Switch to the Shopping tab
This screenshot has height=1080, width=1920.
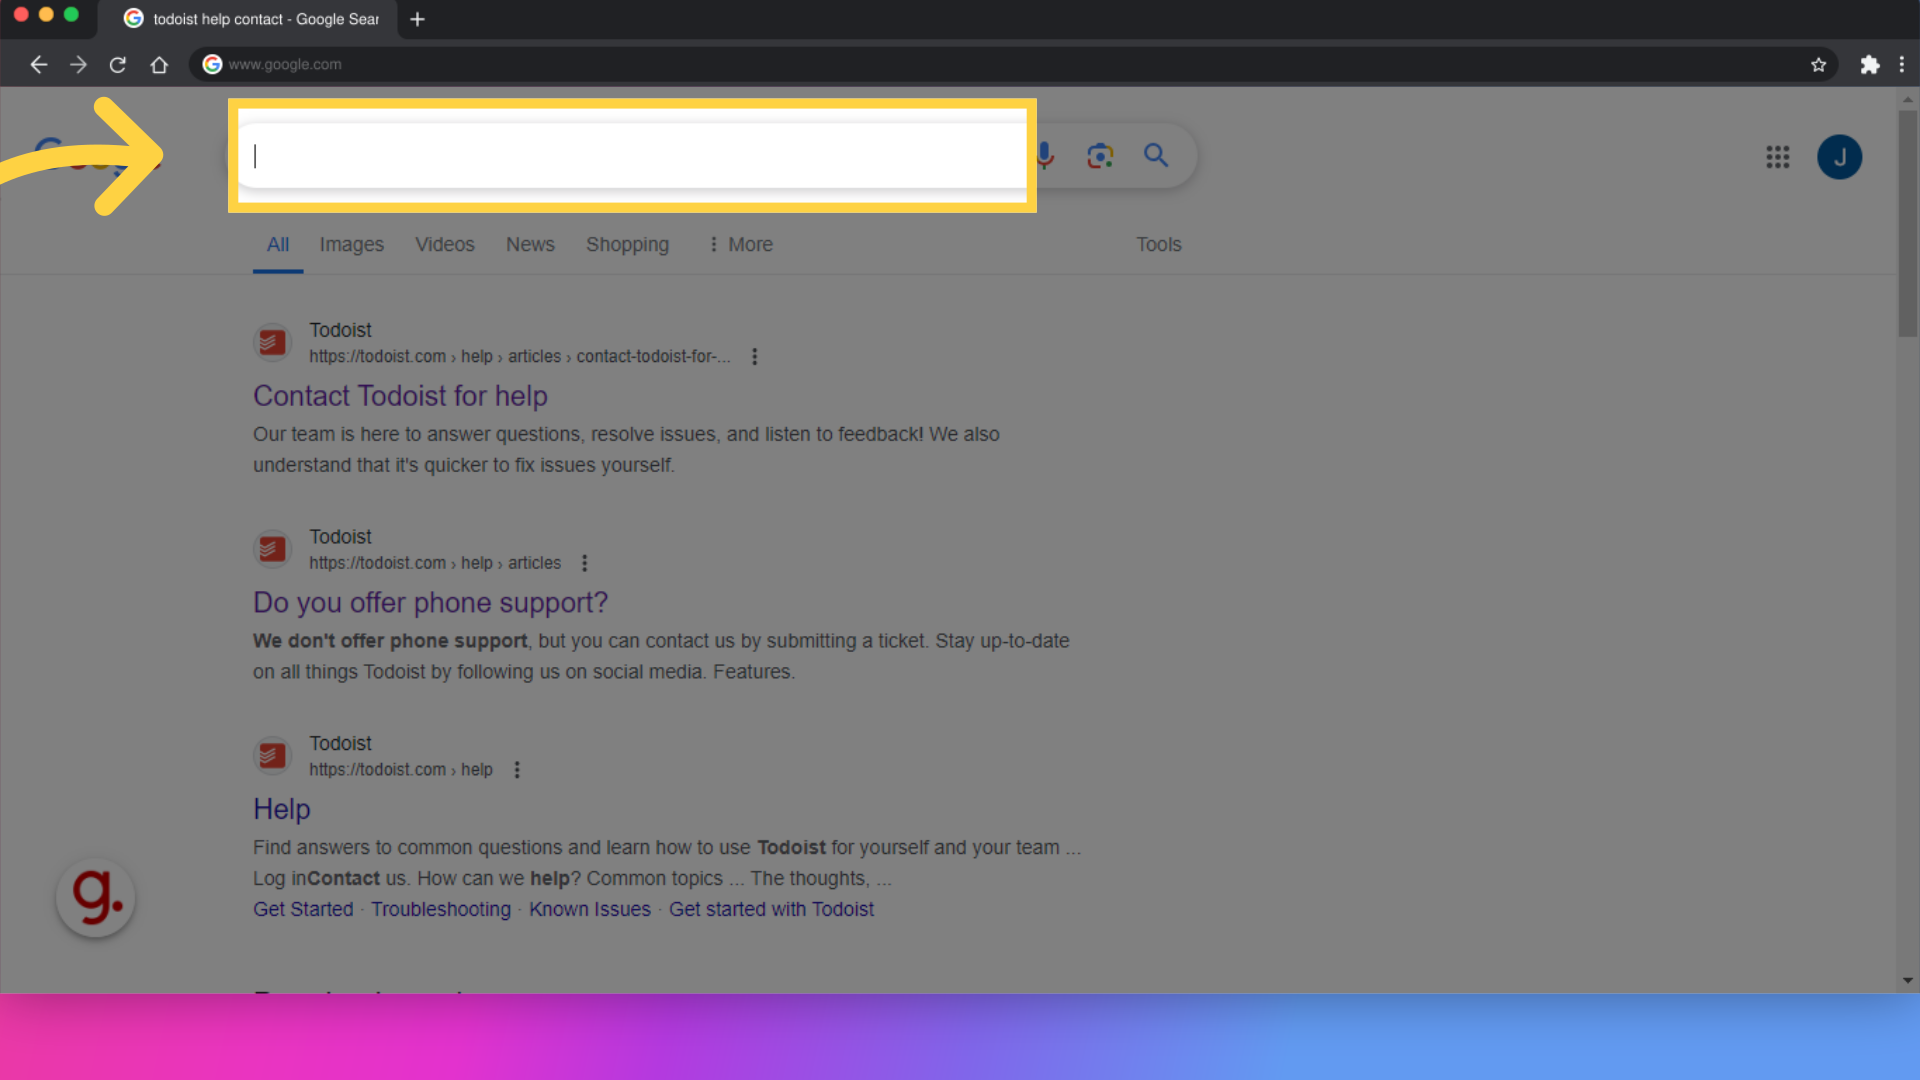click(627, 244)
